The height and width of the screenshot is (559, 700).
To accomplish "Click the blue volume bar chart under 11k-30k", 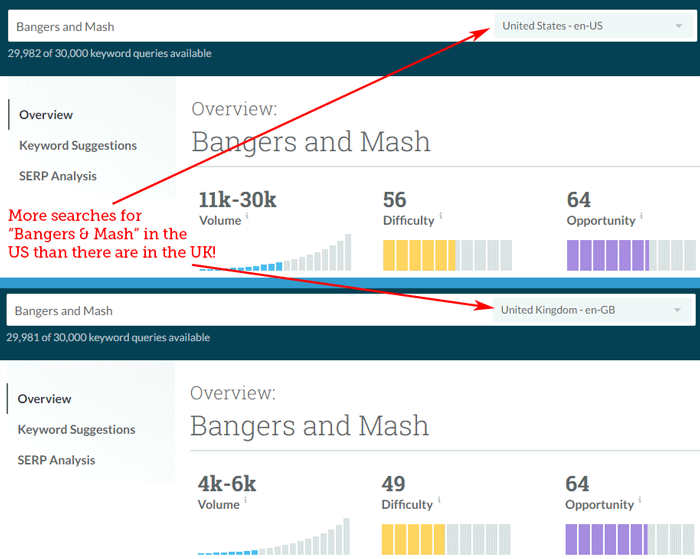I will point(275,256).
